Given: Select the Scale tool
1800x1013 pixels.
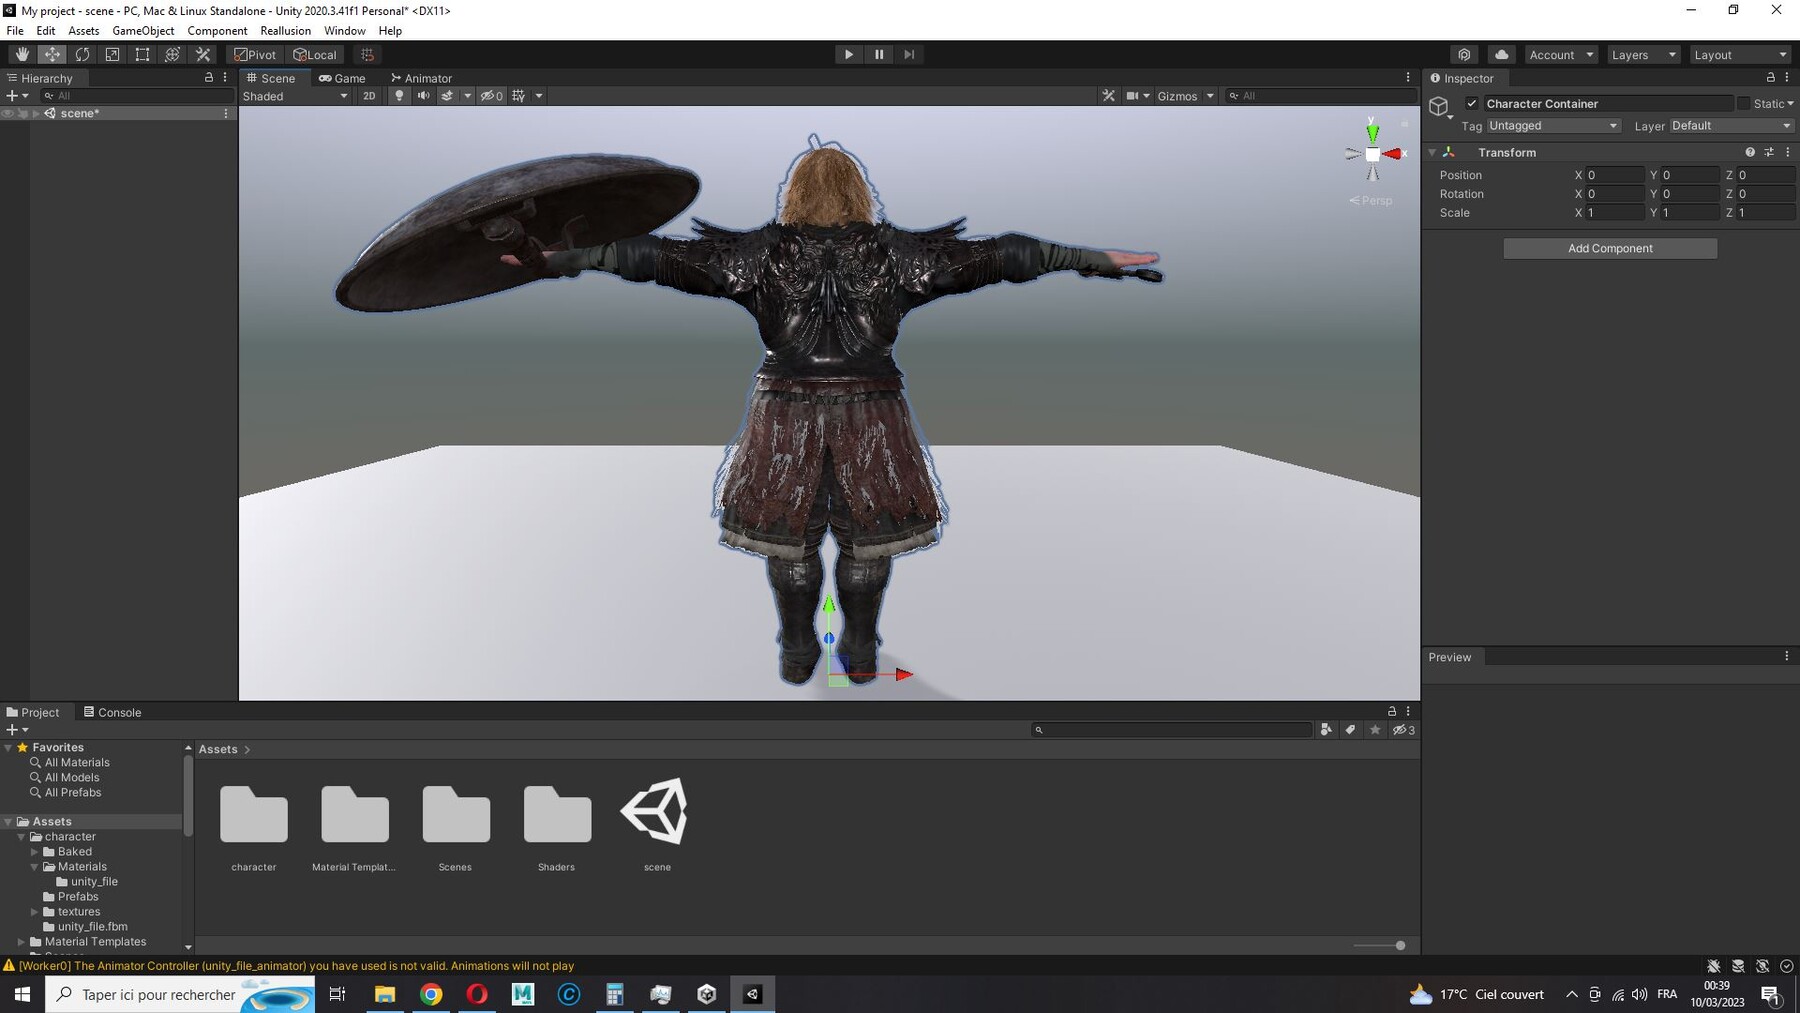Looking at the screenshot, I should pos(112,54).
